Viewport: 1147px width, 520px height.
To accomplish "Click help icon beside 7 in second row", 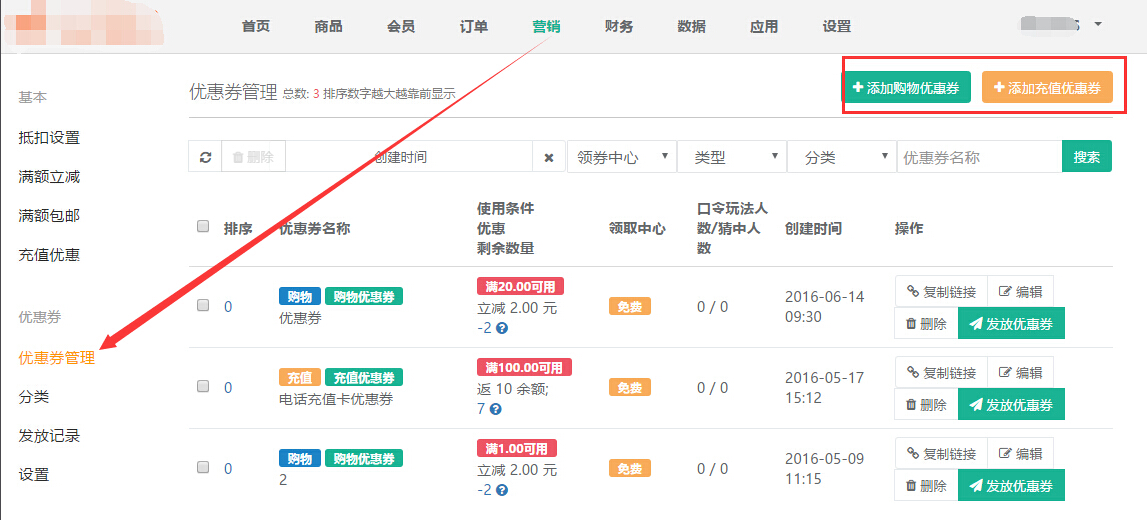I will coord(496,409).
